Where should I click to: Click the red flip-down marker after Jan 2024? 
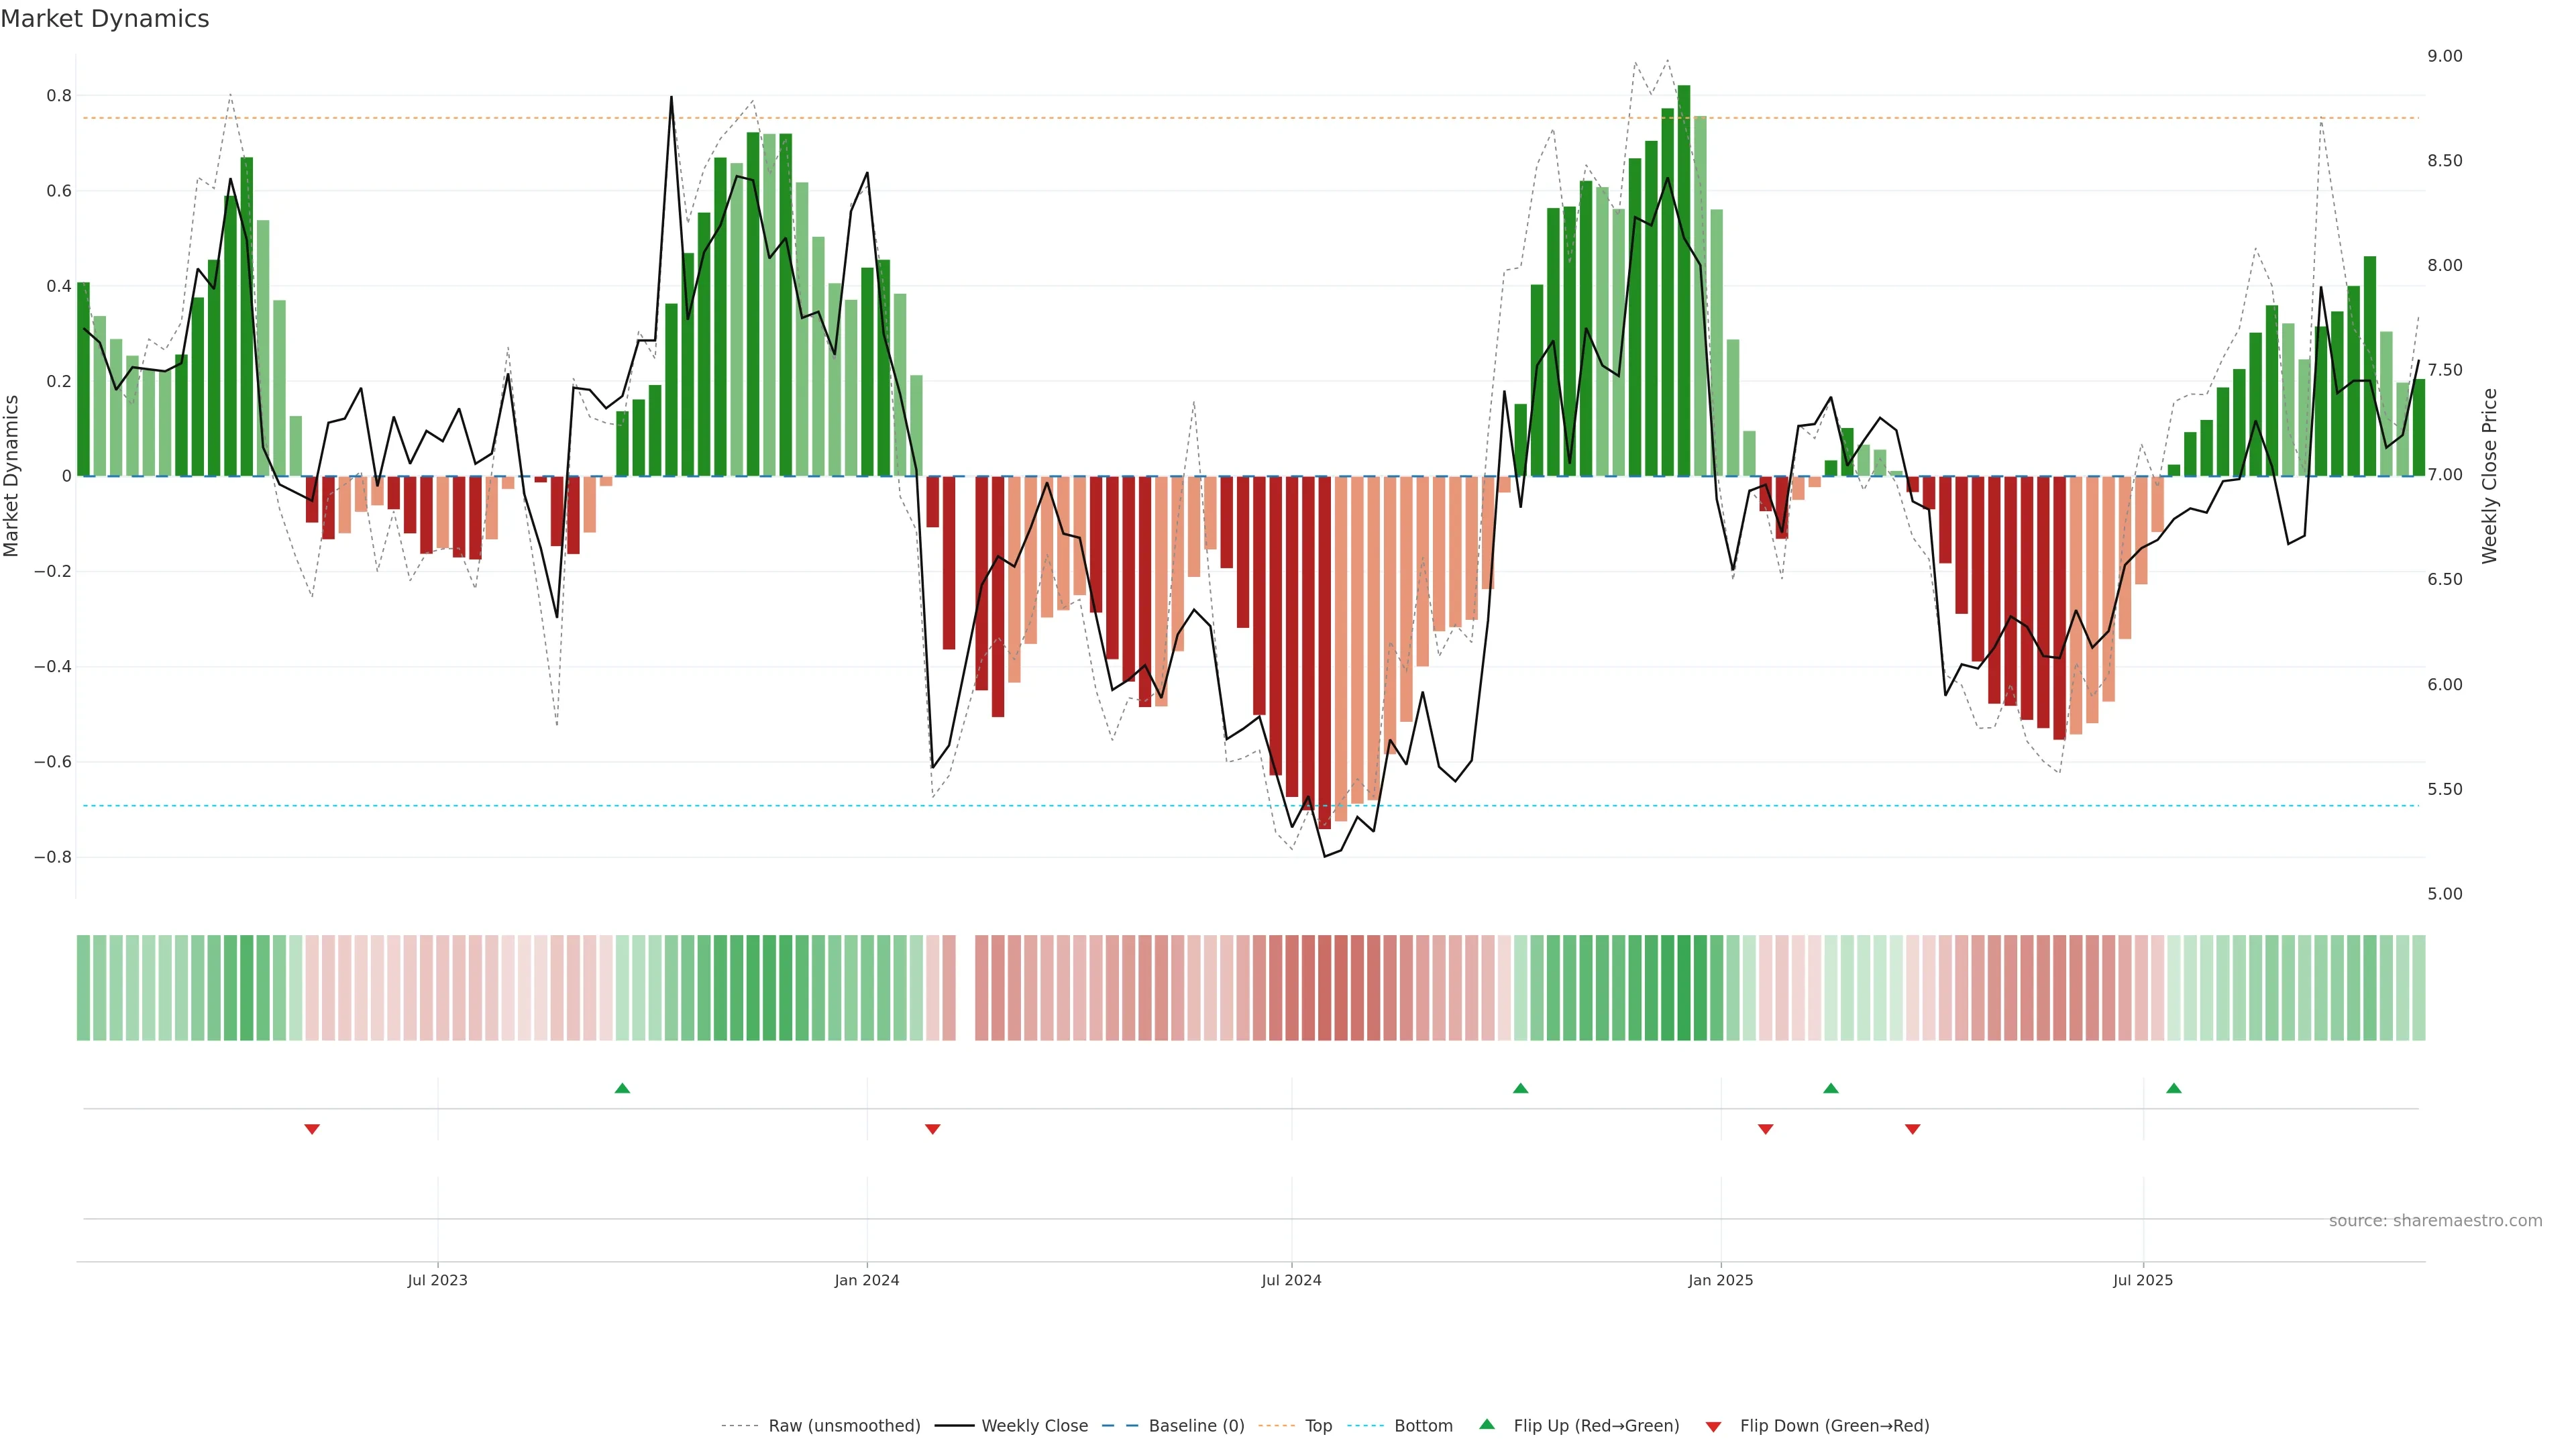coord(932,1129)
